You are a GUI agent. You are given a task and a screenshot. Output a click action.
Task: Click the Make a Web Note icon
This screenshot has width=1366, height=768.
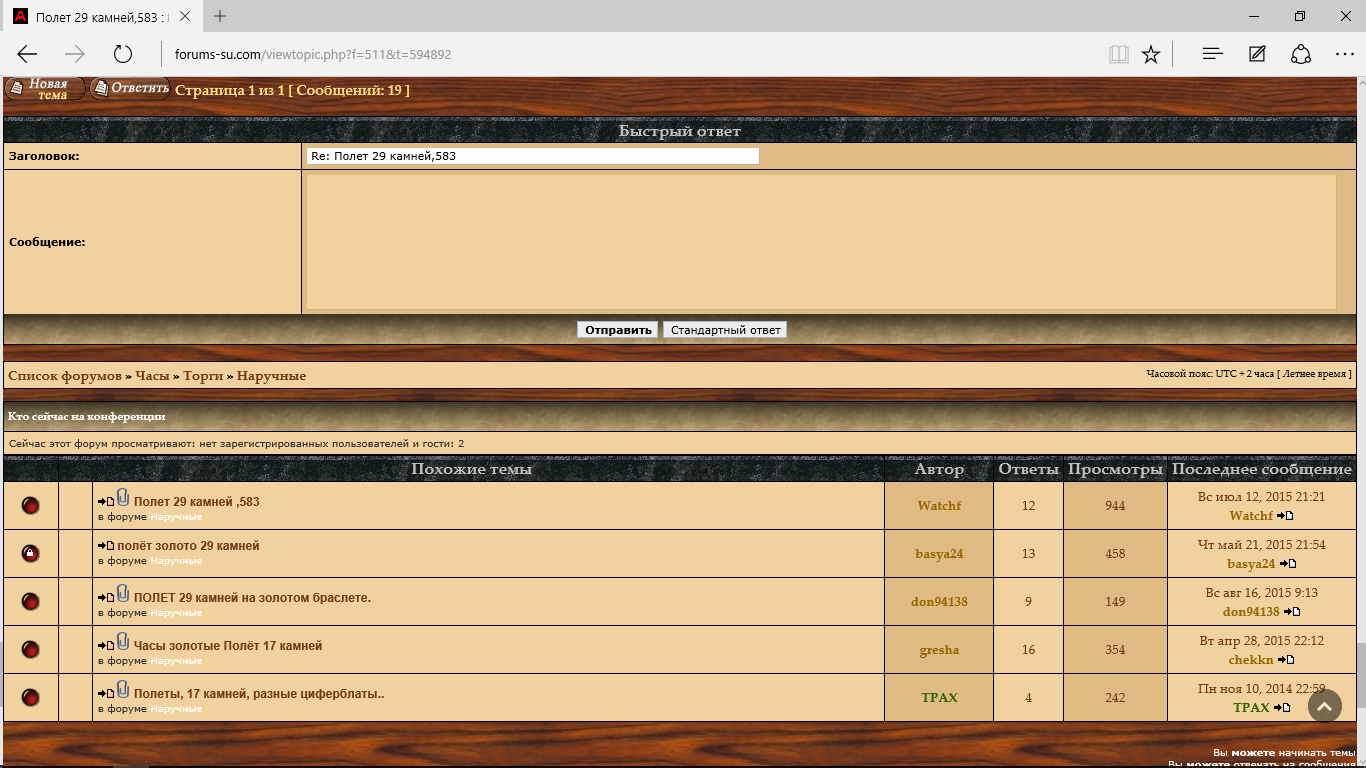pyautogui.click(x=1257, y=54)
